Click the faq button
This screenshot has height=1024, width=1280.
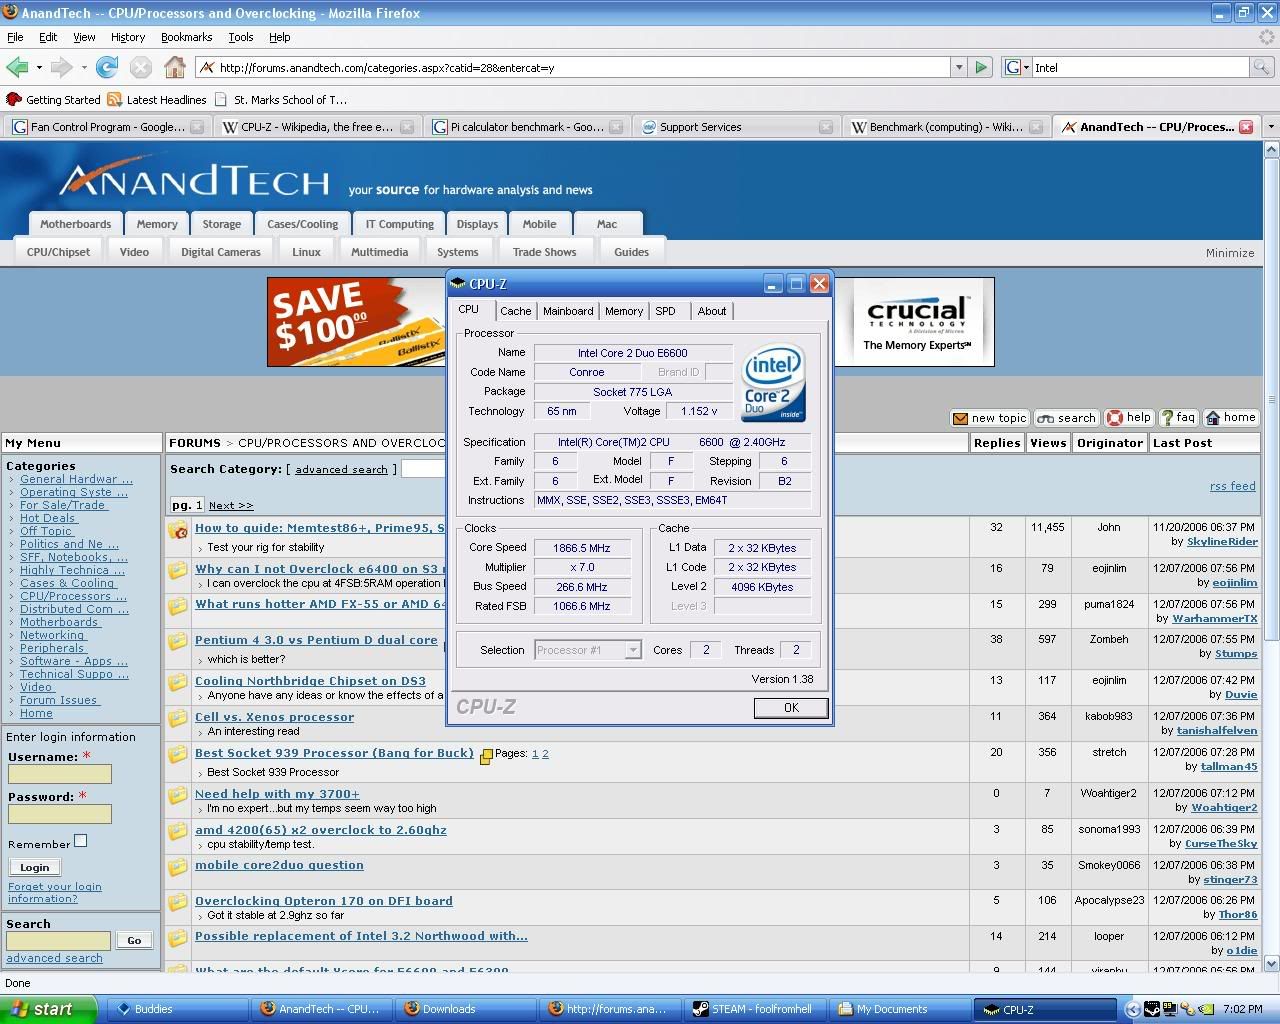click(1178, 418)
